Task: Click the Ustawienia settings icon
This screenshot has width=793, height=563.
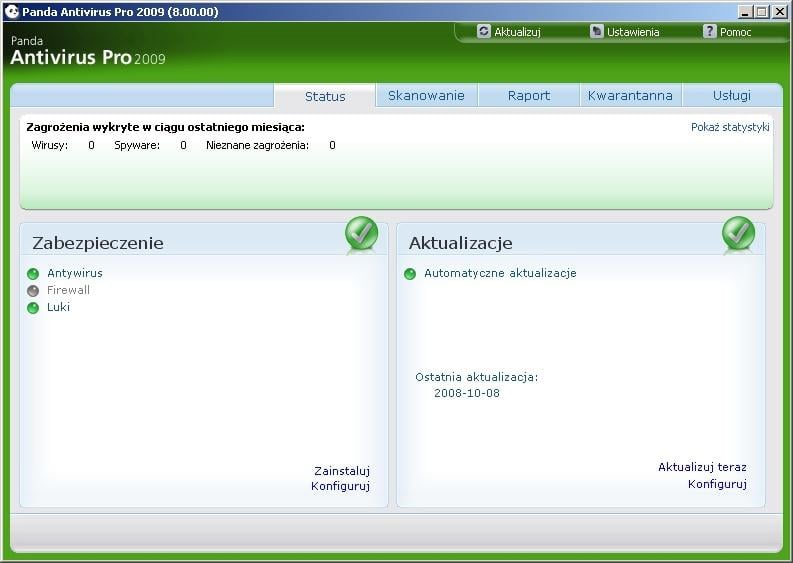Action: coord(597,31)
